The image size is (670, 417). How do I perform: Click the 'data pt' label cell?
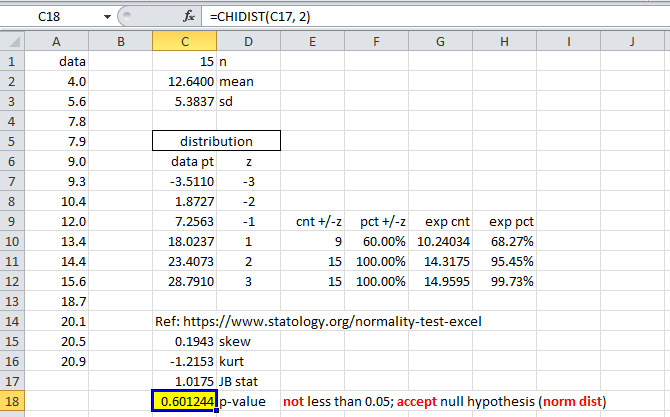pyautogui.click(x=185, y=162)
